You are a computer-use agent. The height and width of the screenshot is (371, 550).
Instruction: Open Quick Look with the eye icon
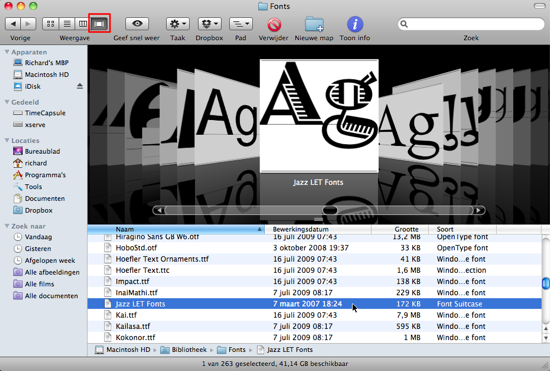click(137, 24)
